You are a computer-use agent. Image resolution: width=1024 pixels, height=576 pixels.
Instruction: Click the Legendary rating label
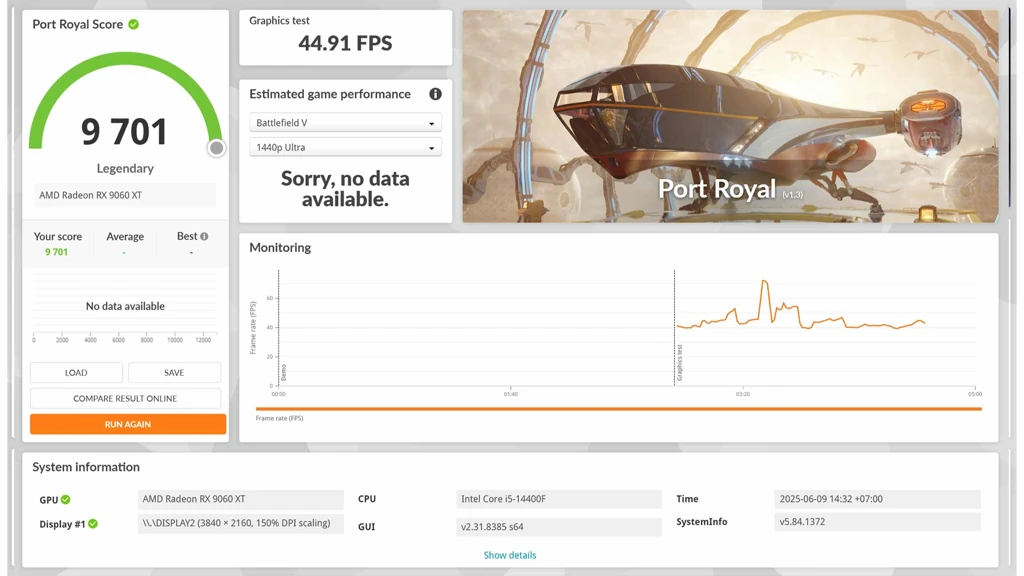(x=125, y=168)
